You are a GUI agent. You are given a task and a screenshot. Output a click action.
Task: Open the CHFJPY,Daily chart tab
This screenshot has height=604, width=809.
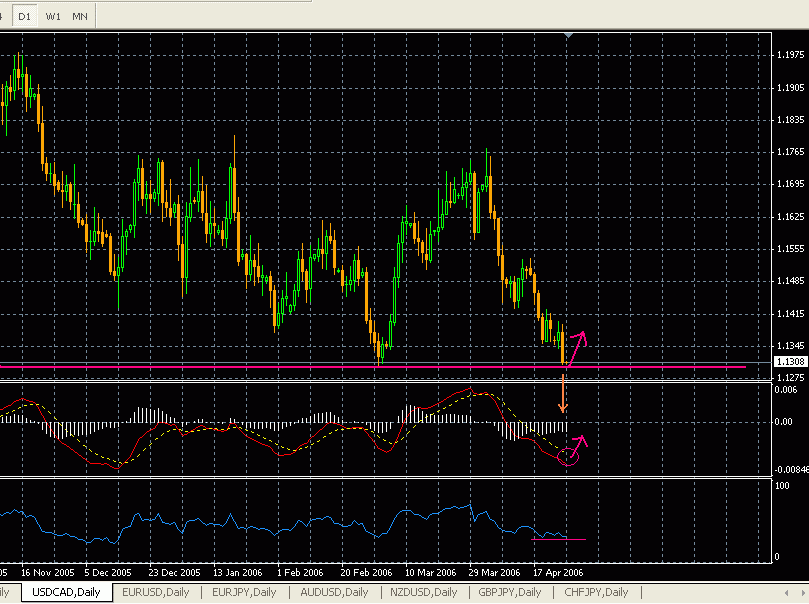[597, 592]
